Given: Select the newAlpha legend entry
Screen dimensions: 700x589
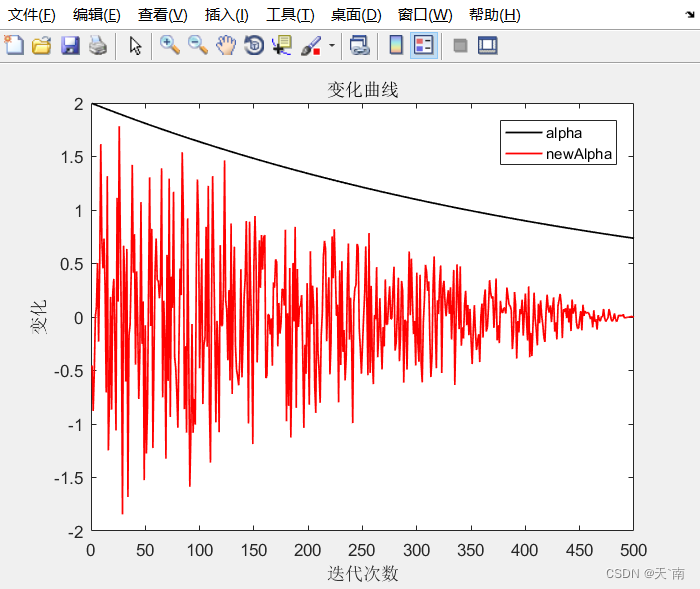Looking at the screenshot, I should 579,154.
